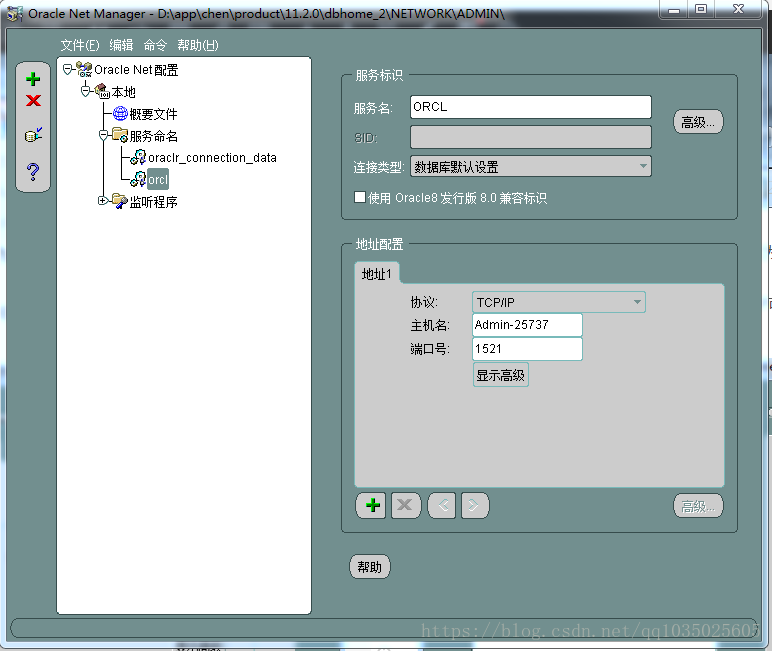Click the 本地 node icon
This screenshot has width=772, height=651.
pos(102,91)
